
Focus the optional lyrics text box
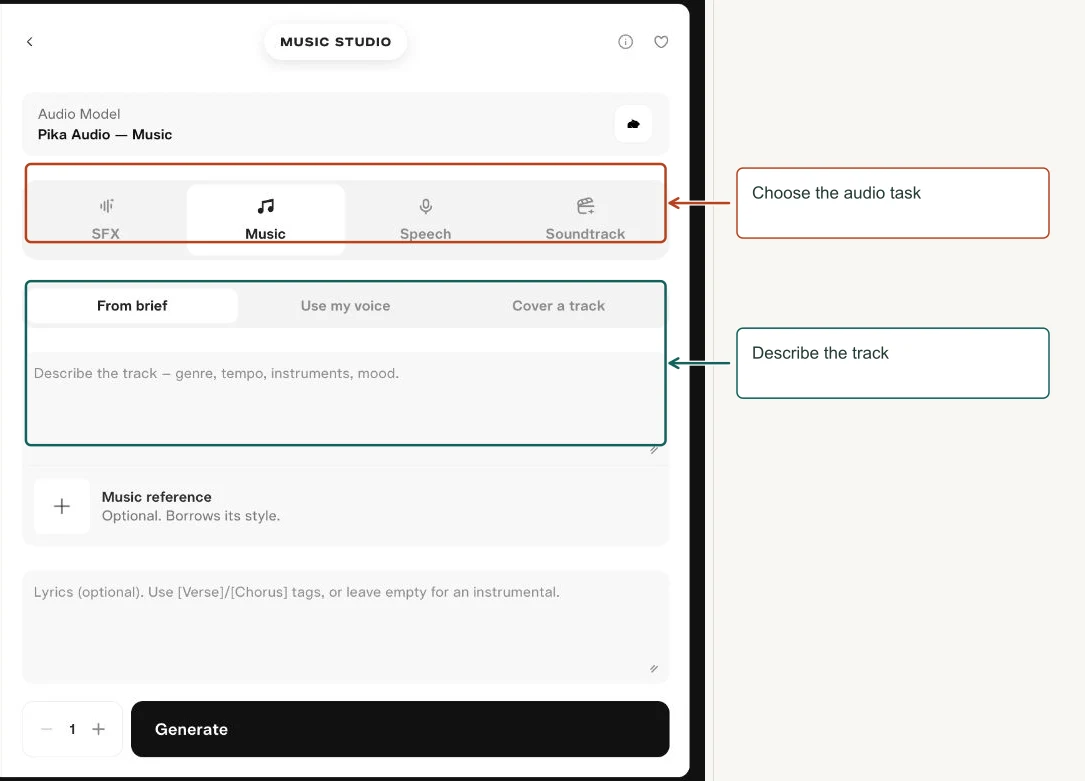345,627
